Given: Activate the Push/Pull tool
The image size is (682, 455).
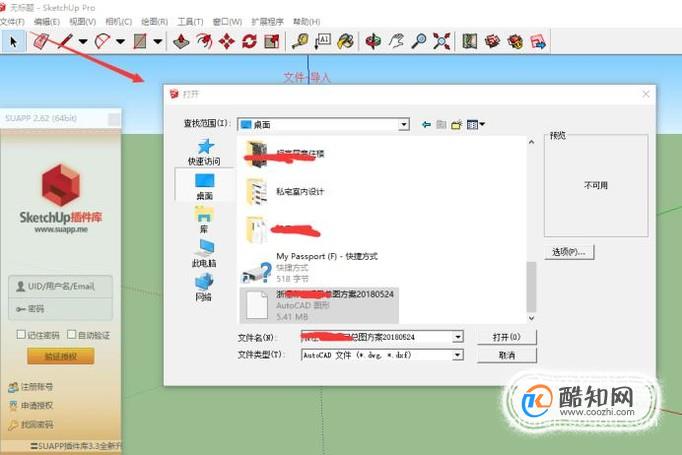Looking at the screenshot, I should [181, 42].
